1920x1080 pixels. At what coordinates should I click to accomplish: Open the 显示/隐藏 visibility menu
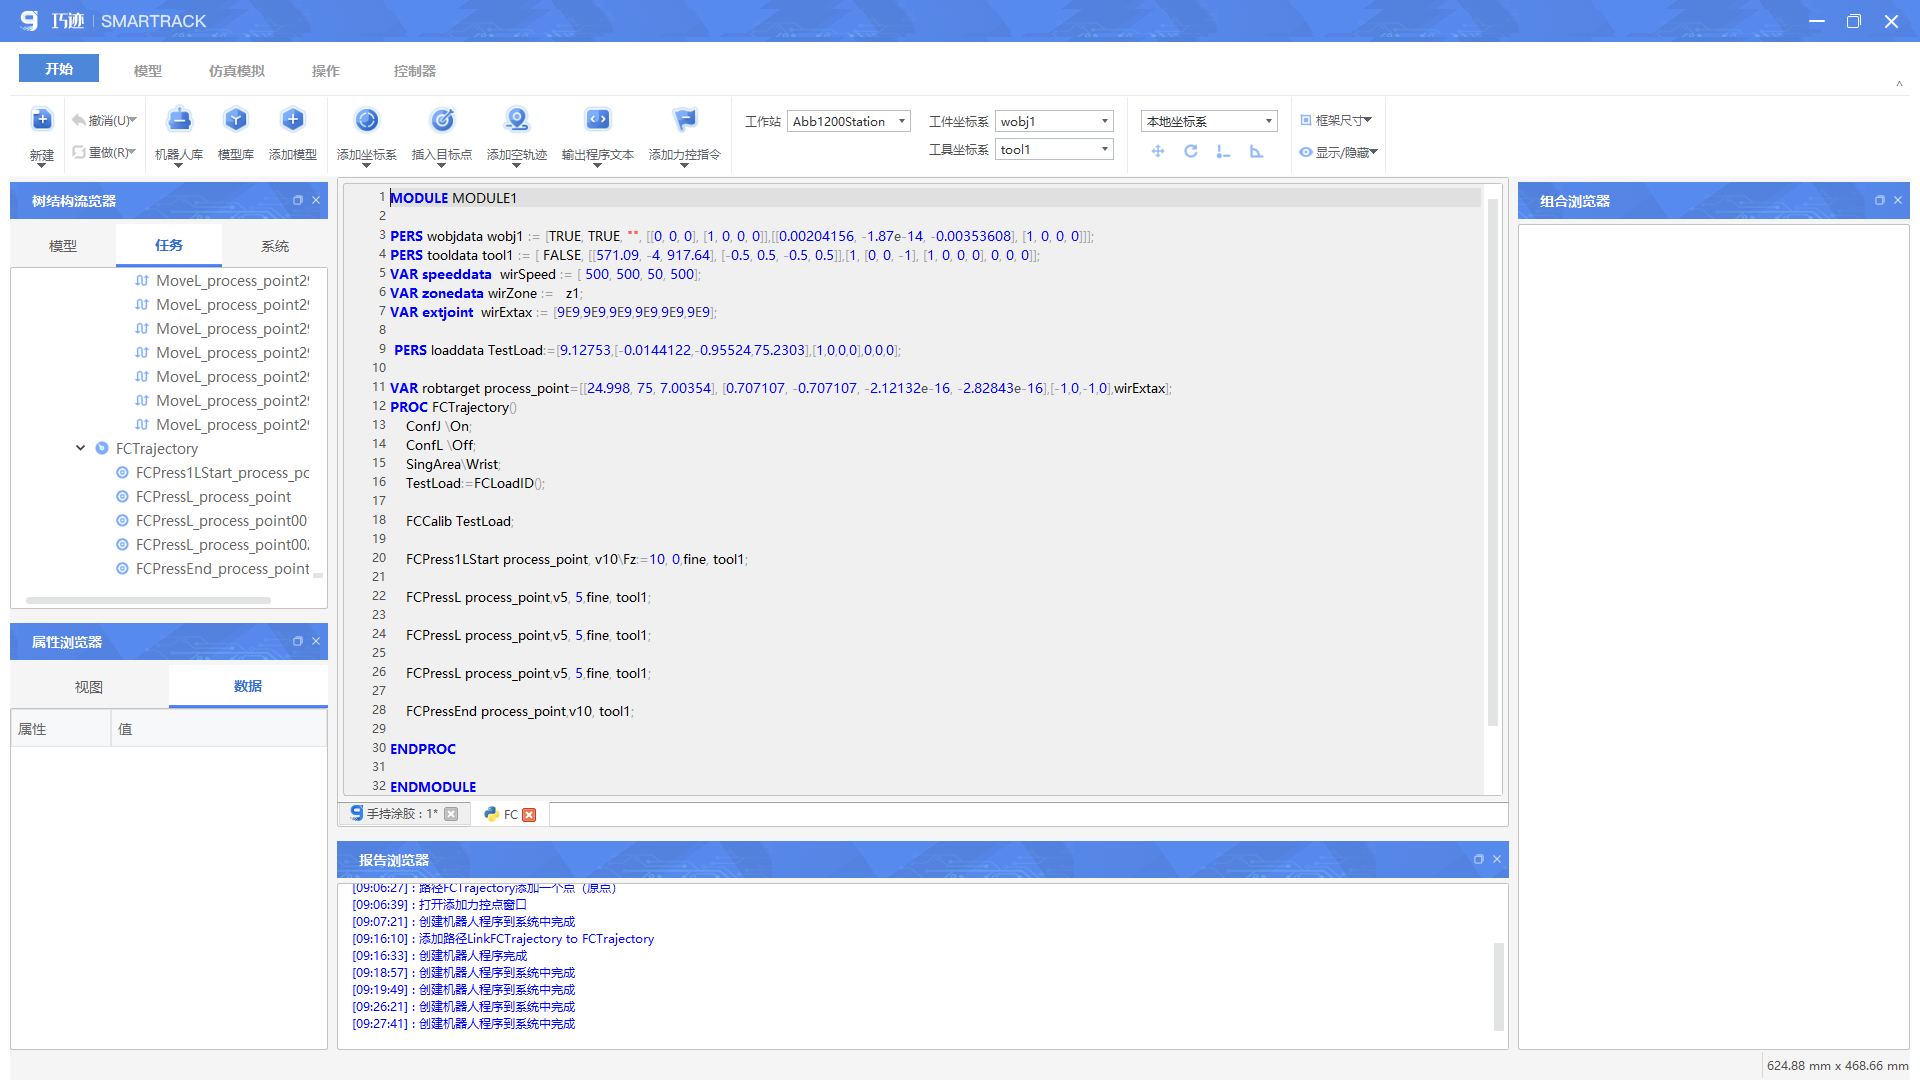coord(1338,152)
